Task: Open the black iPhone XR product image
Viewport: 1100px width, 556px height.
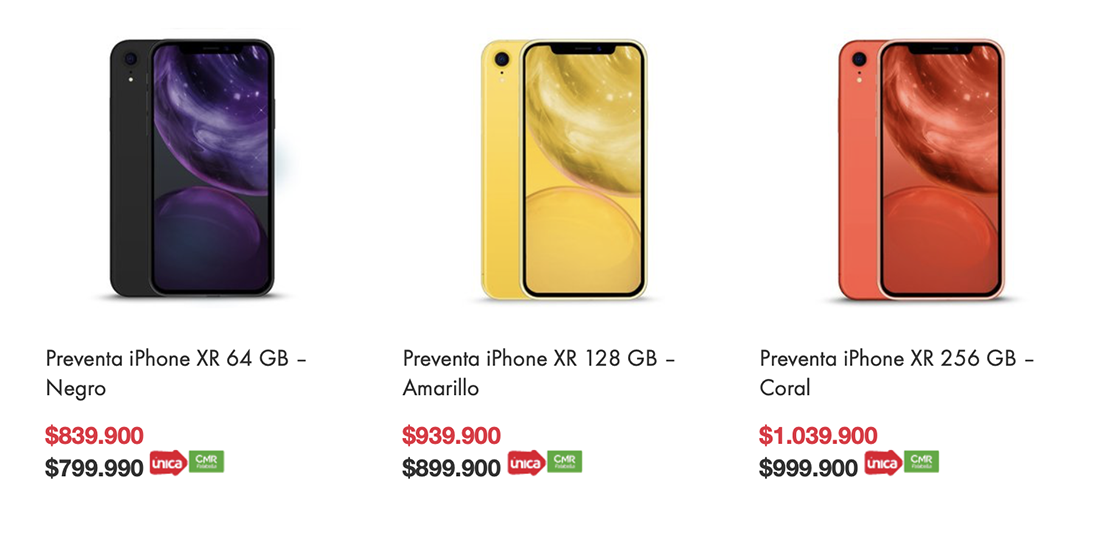Action: click(192, 168)
